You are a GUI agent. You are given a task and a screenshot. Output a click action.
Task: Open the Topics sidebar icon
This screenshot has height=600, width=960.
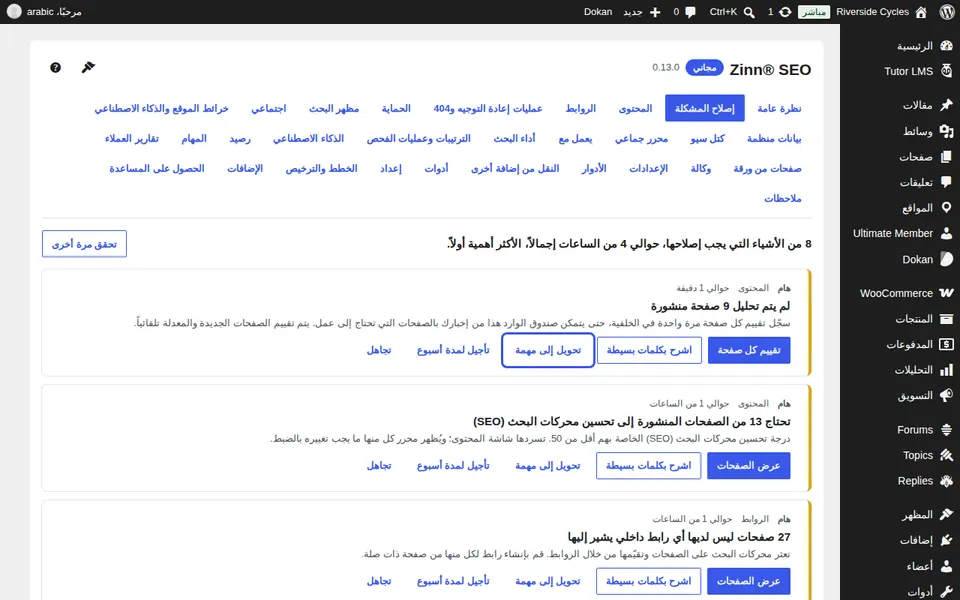[x=946, y=455]
